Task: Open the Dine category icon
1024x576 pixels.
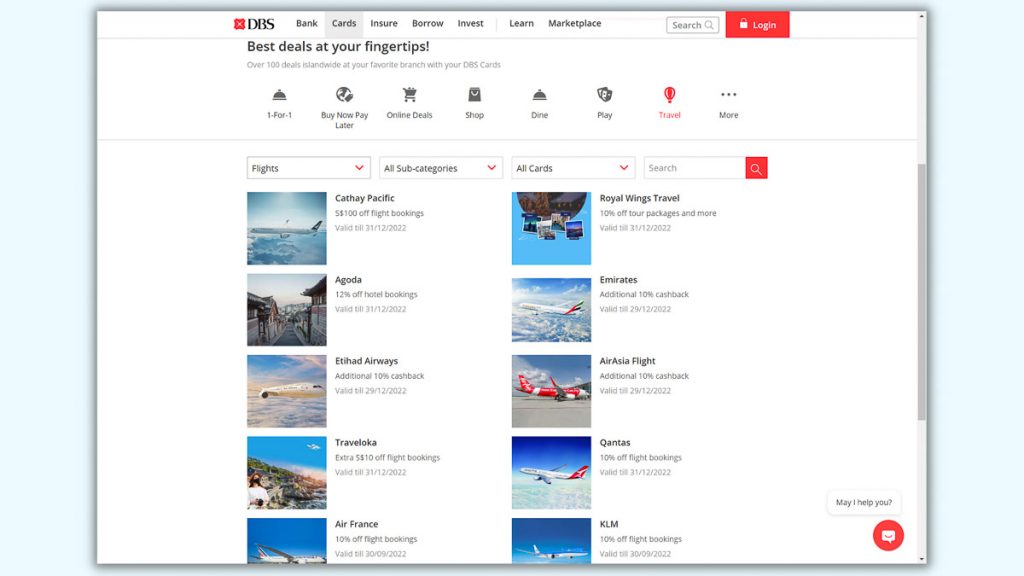Action: tap(539, 95)
